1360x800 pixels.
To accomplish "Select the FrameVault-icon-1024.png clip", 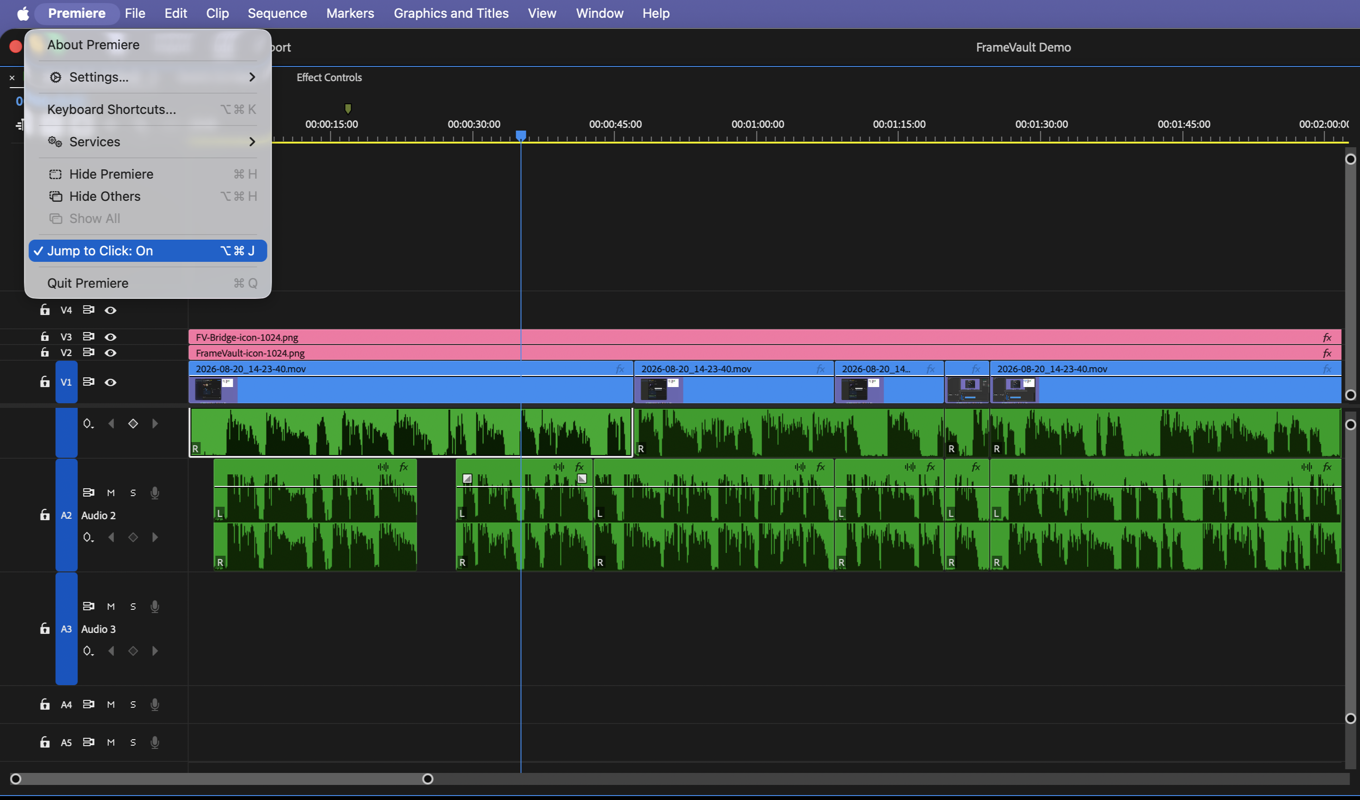I will click(x=765, y=353).
